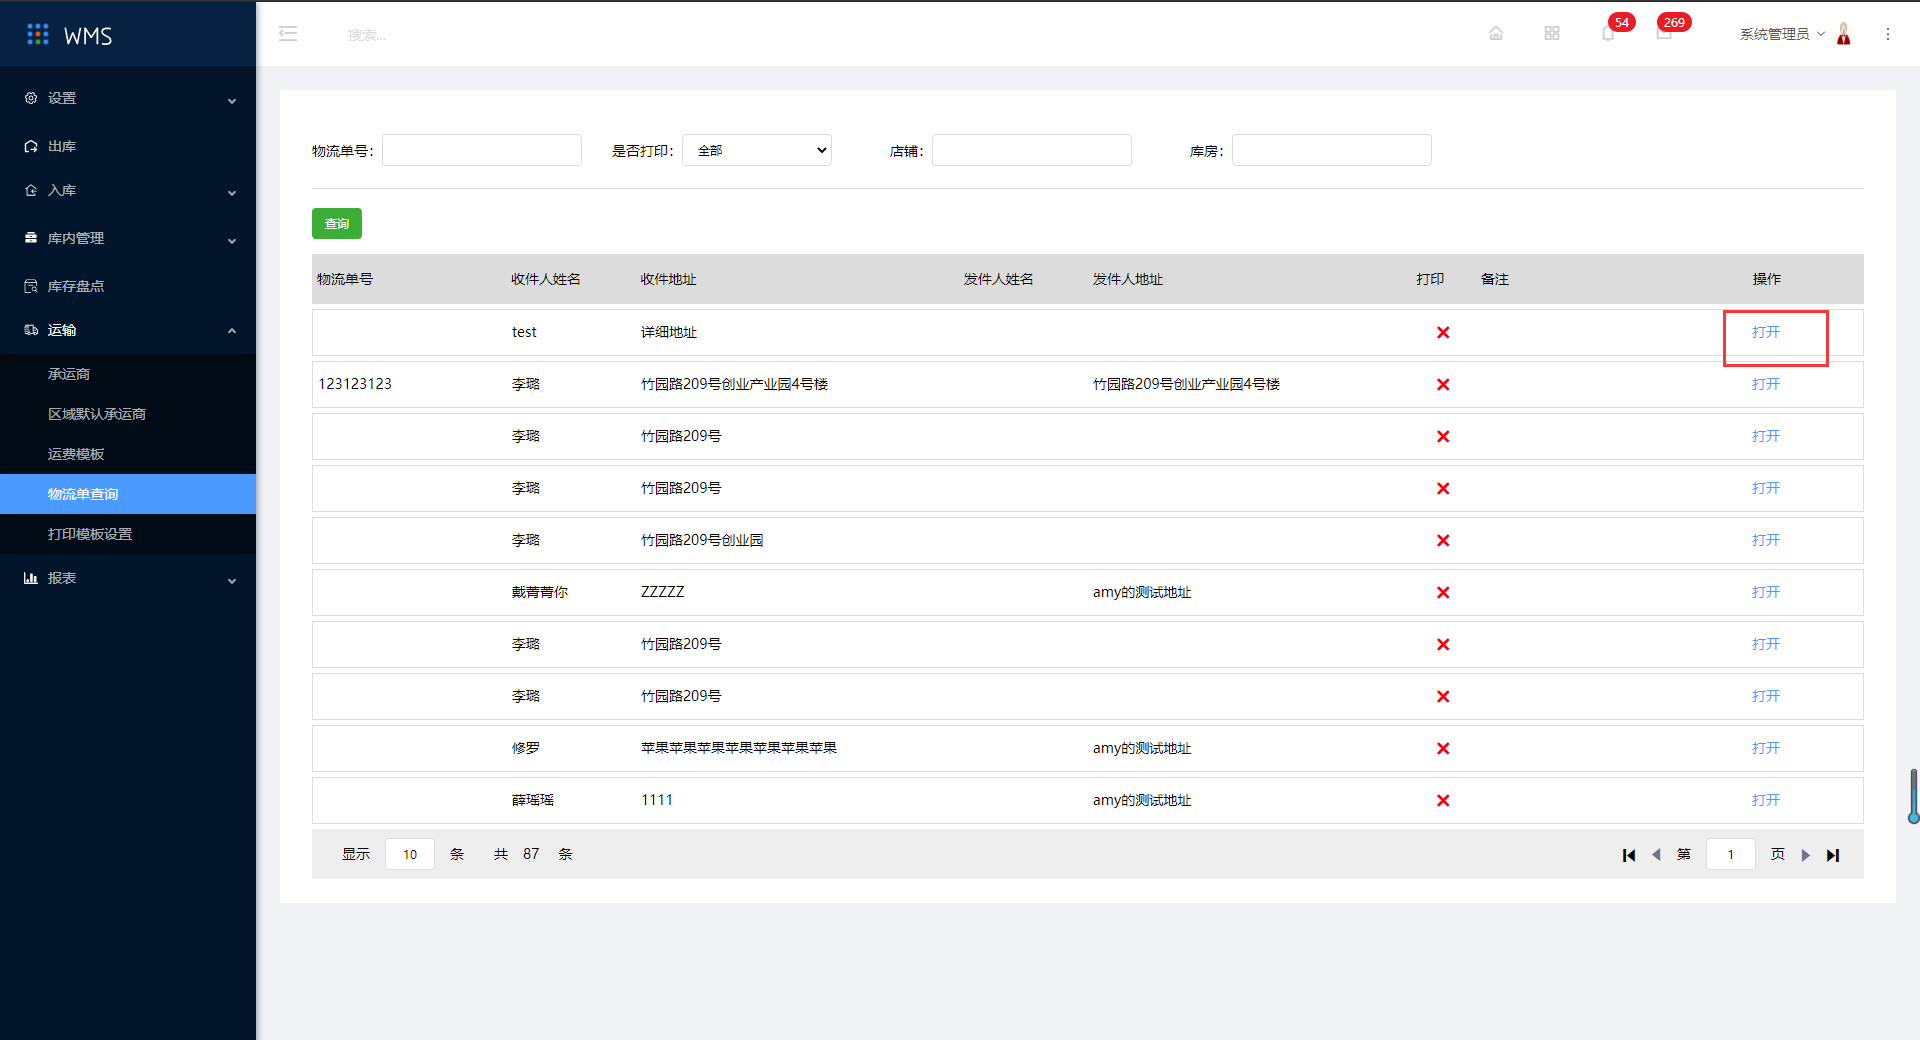
Task: Click the 收件人姓名 column header
Action: (x=546, y=279)
